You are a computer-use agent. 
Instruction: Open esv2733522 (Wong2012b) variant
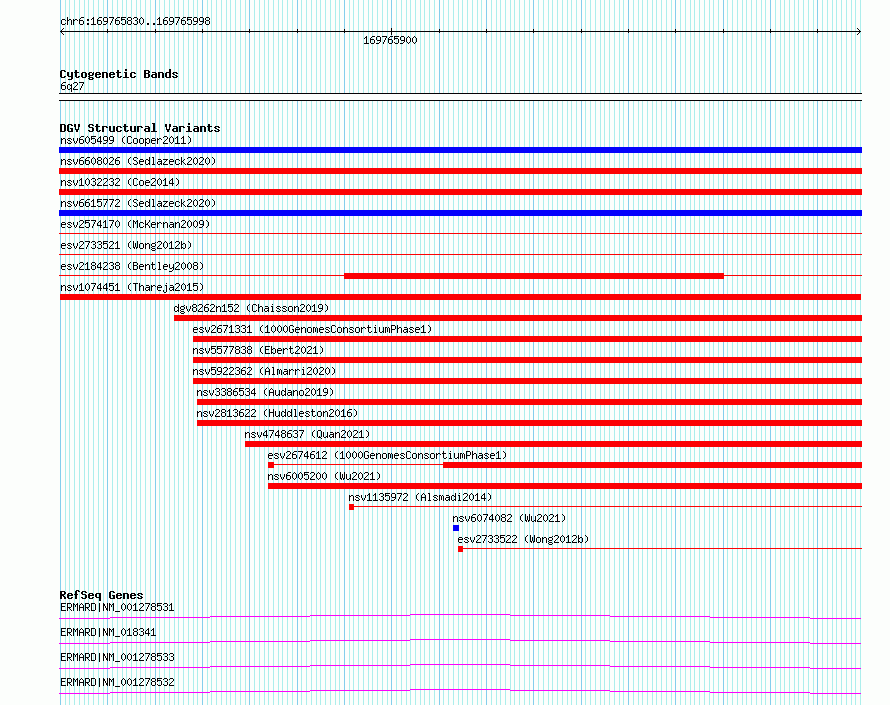pyautogui.click(x=523, y=539)
